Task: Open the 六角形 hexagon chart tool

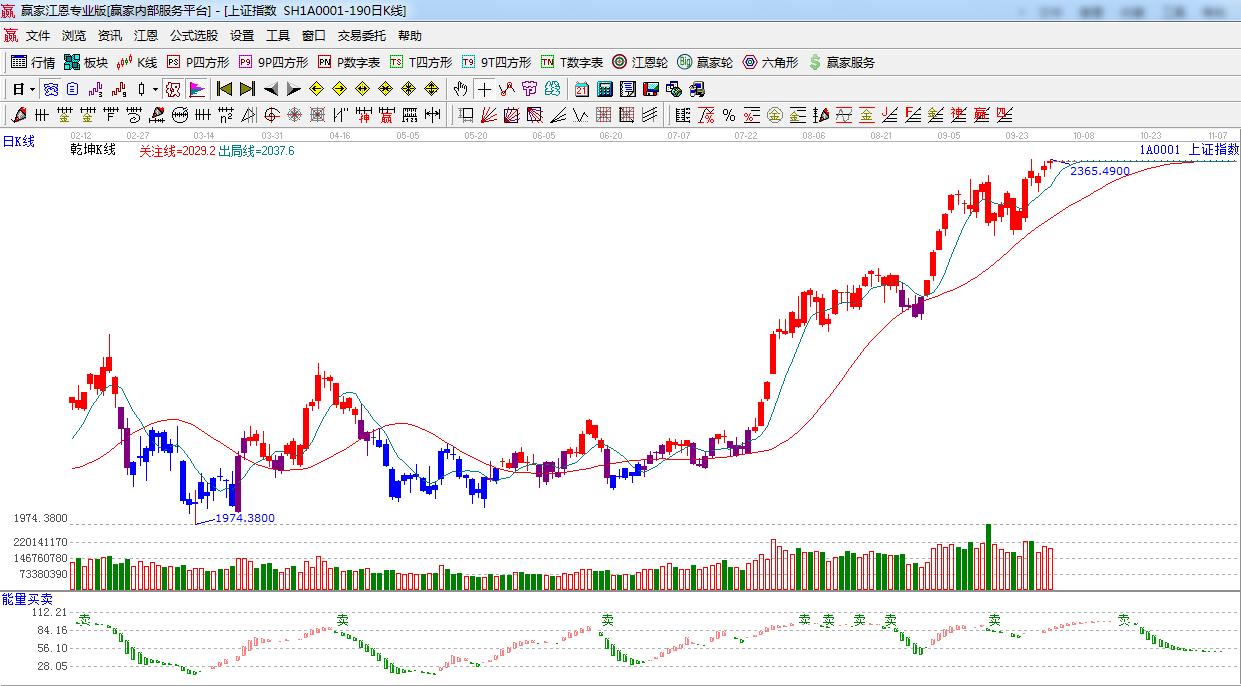Action: click(x=770, y=62)
